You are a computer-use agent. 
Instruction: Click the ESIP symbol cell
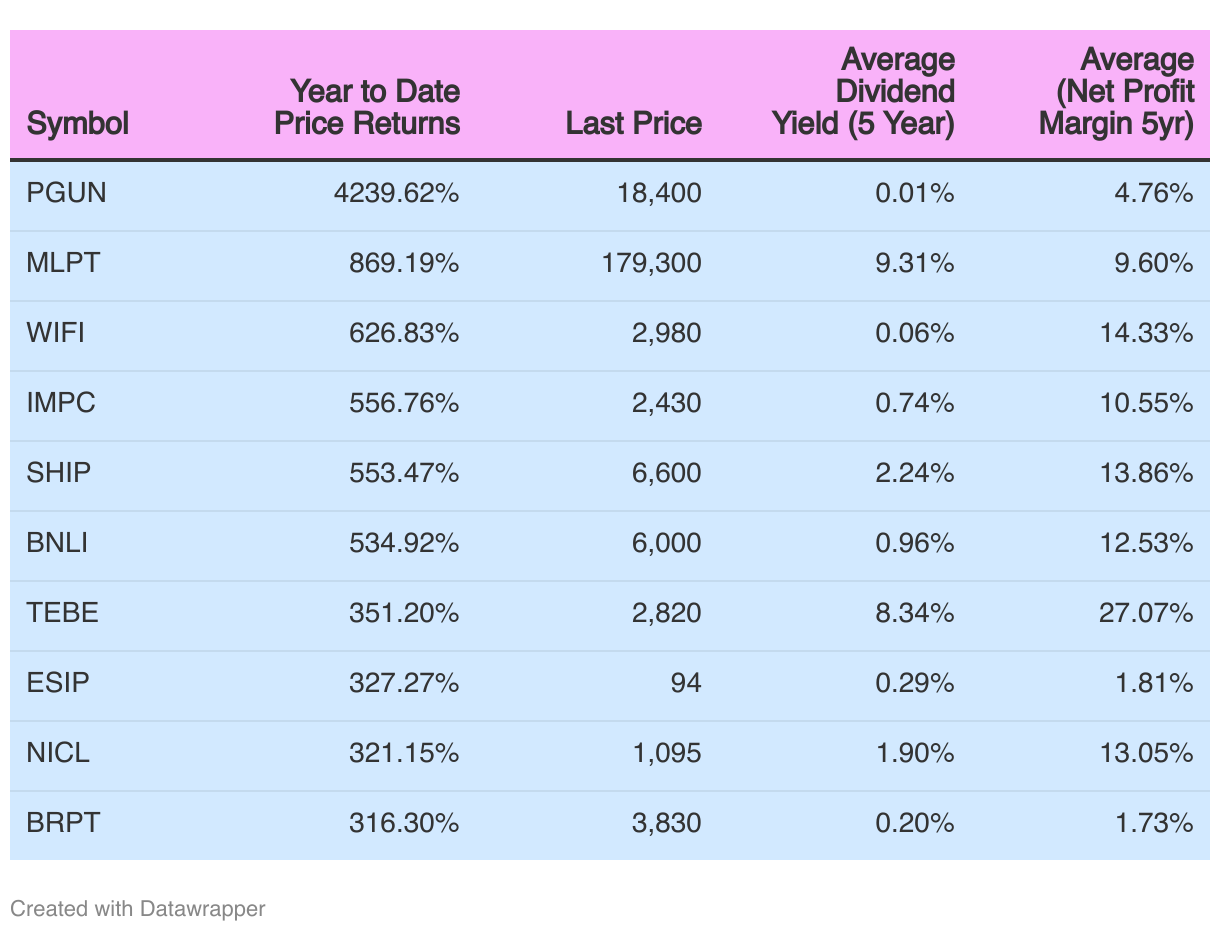[58, 683]
